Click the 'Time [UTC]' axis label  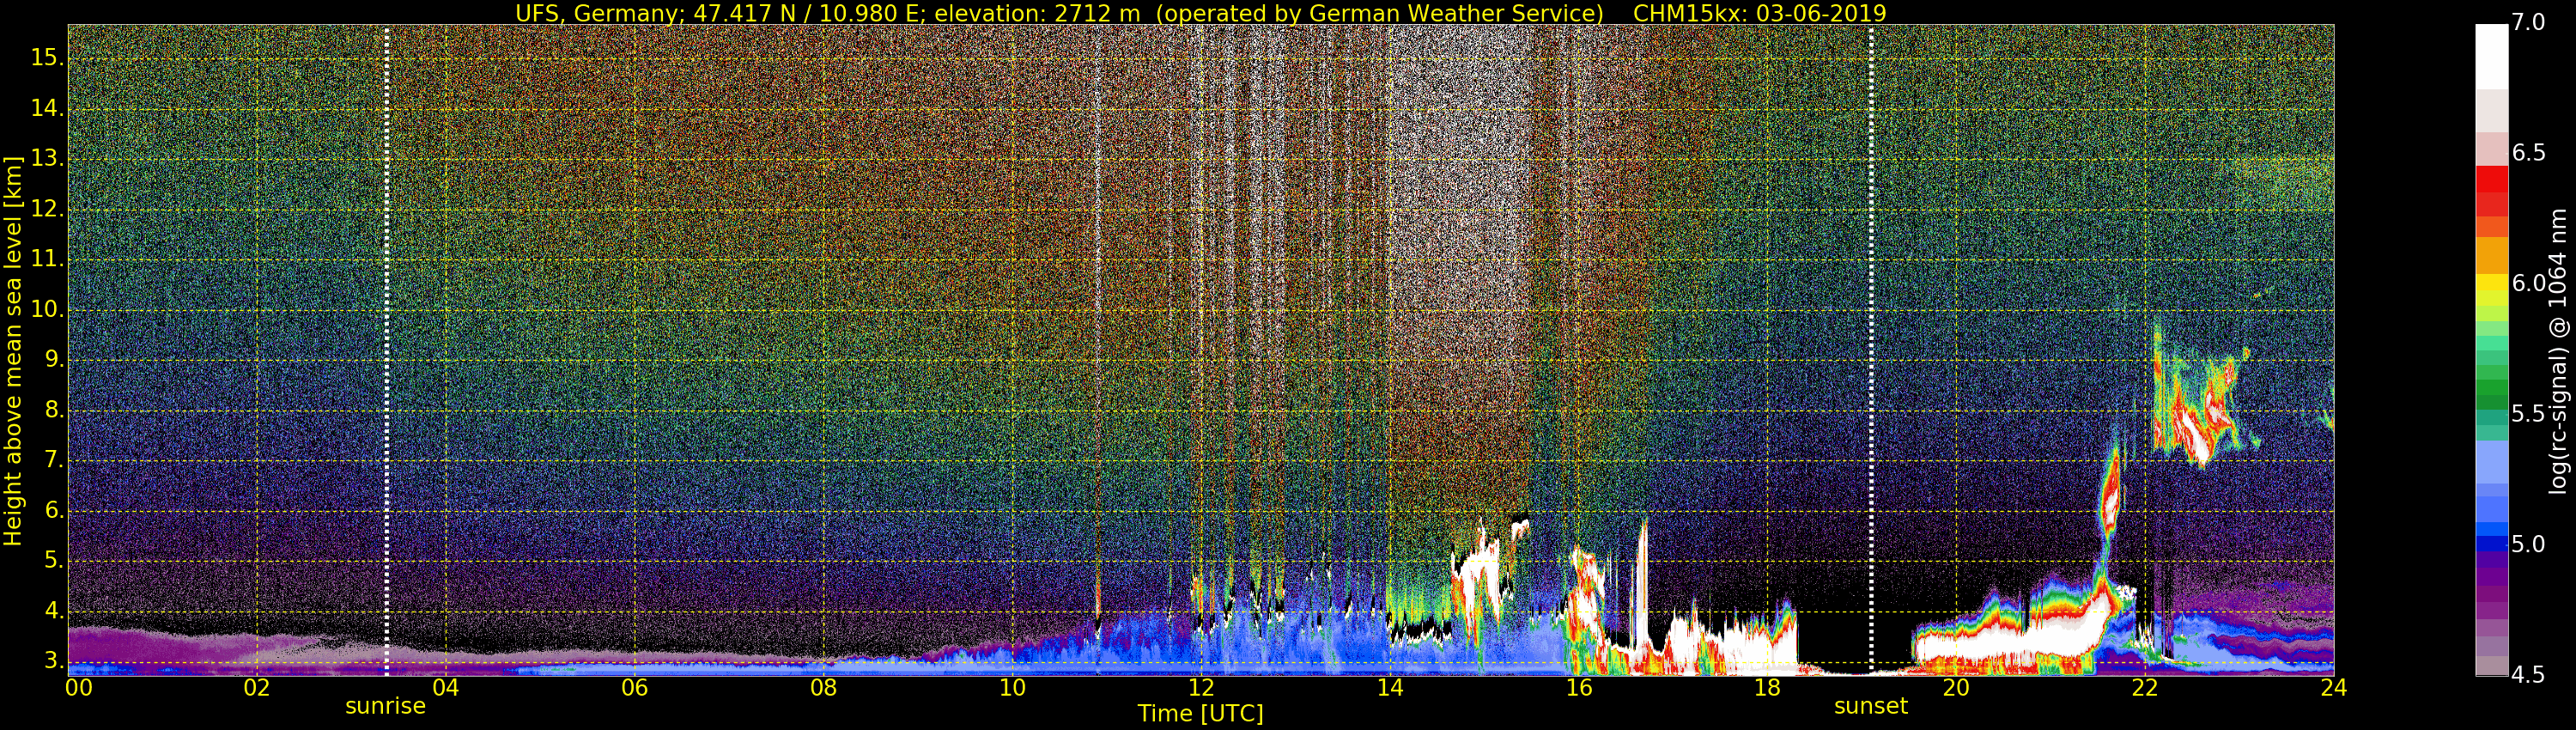tap(1200, 714)
